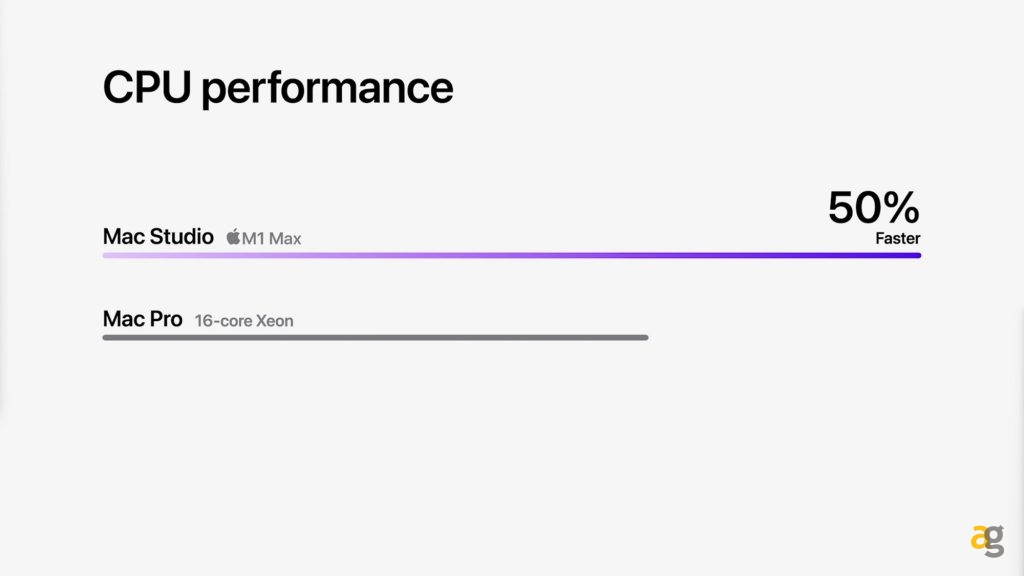Screen dimensions: 1024x576
Task: Click the "Mac Studio" label
Action: point(158,237)
